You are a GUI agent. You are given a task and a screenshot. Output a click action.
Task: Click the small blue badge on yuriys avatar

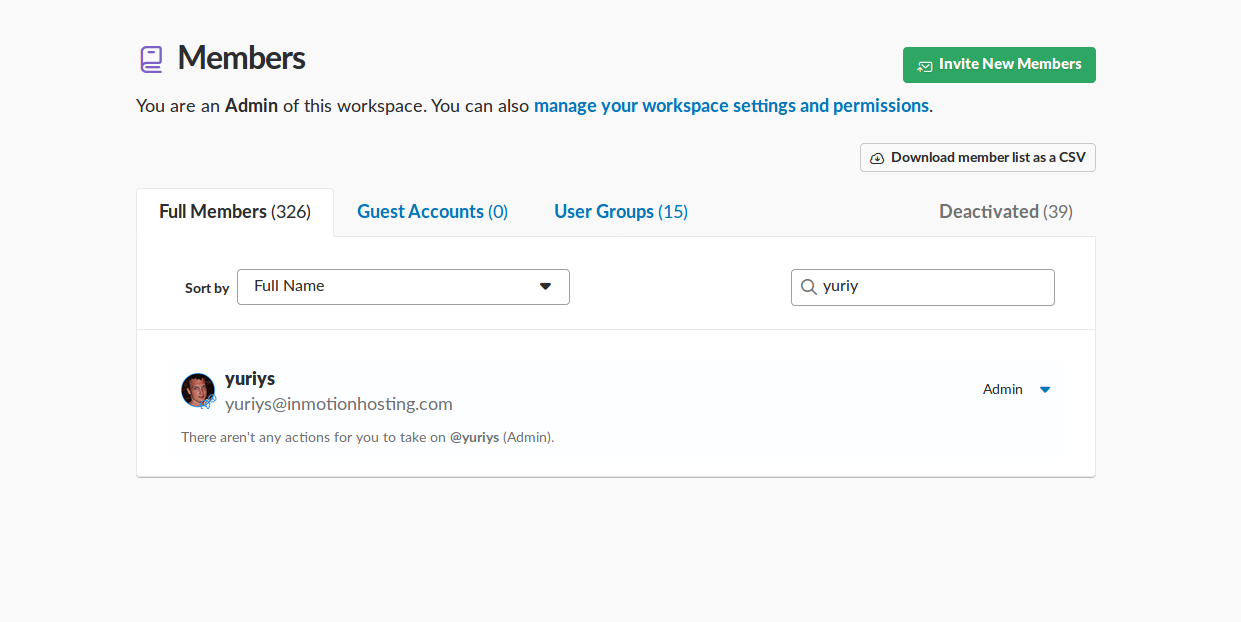210,399
